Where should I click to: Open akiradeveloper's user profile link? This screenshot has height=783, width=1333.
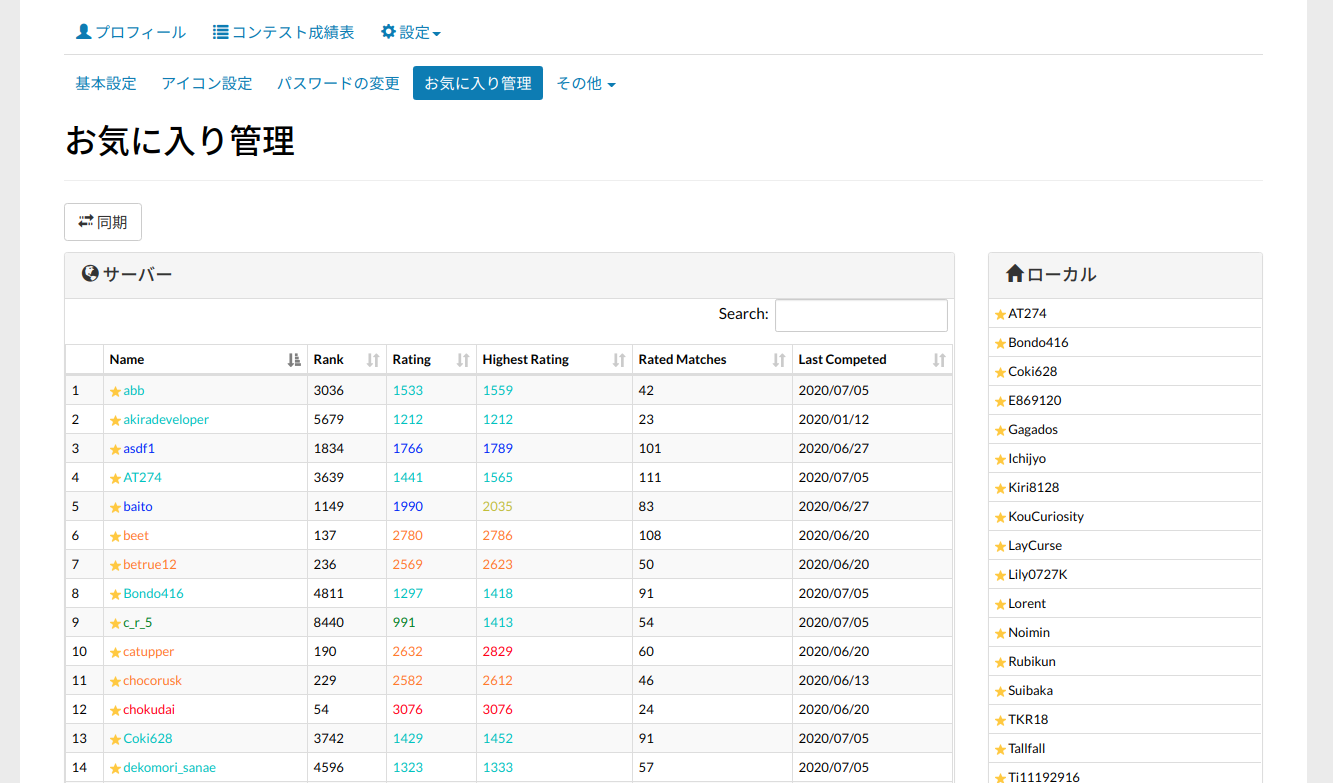(x=166, y=420)
